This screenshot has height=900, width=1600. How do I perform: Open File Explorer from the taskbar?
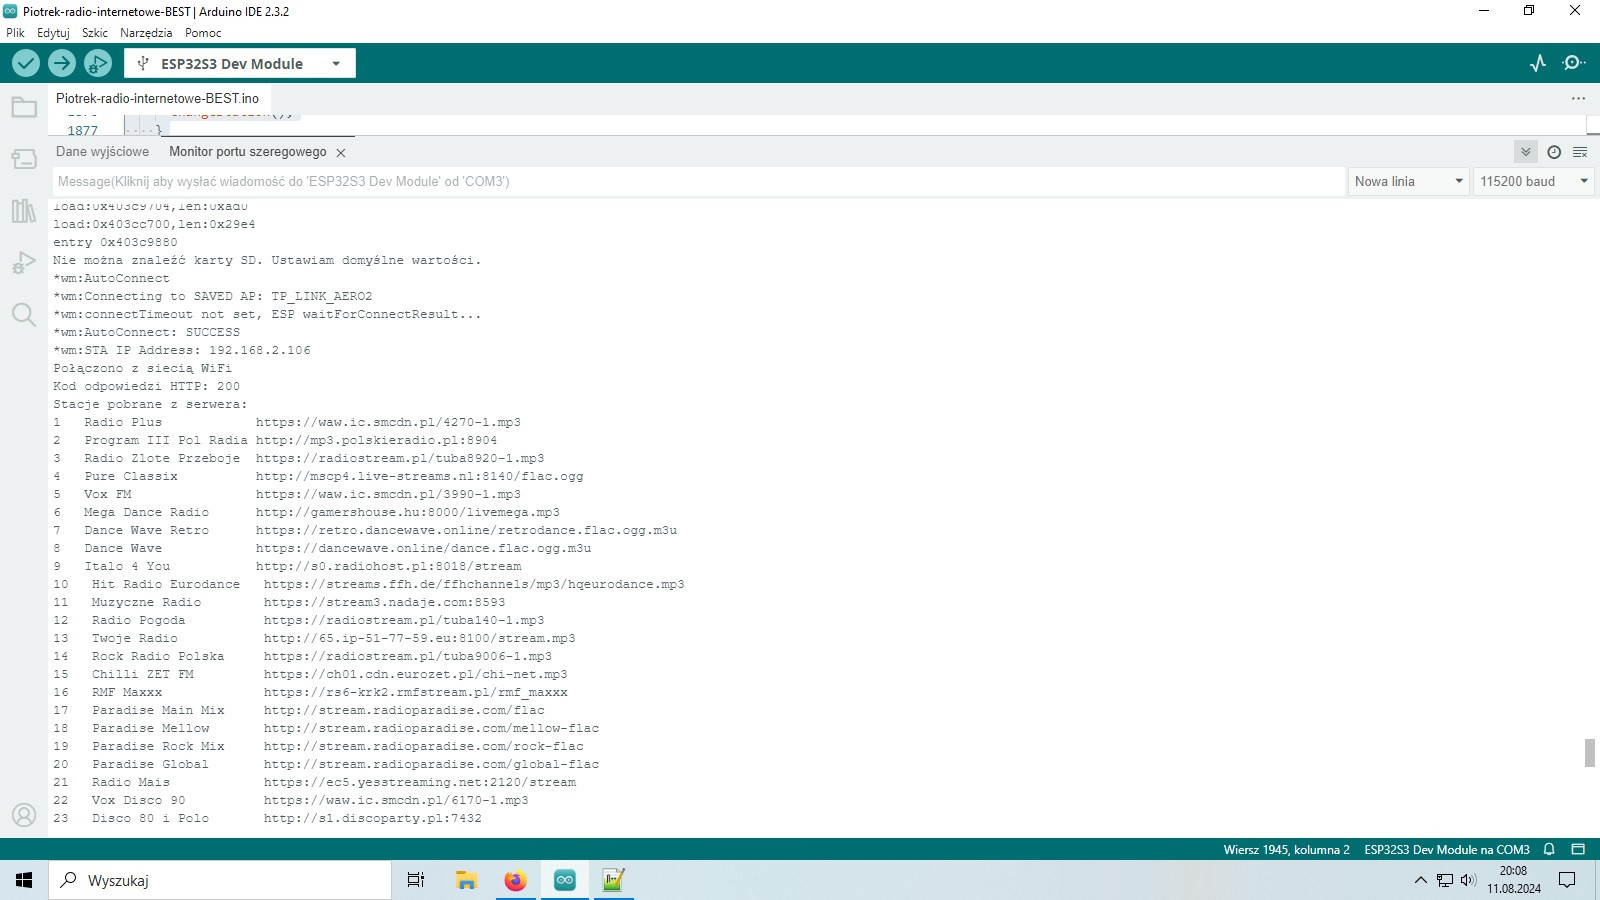(466, 880)
